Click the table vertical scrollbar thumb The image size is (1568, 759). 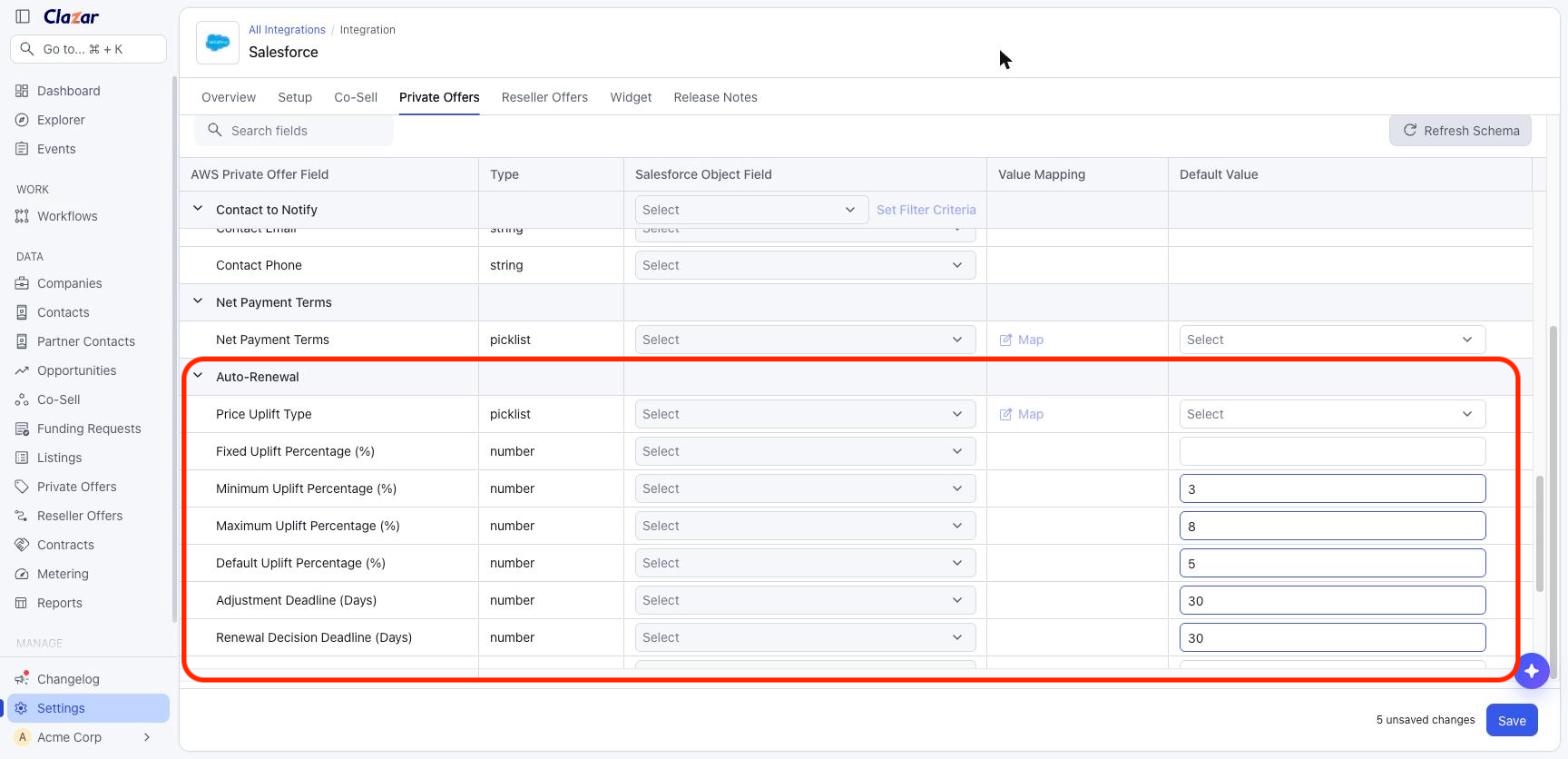click(1540, 533)
